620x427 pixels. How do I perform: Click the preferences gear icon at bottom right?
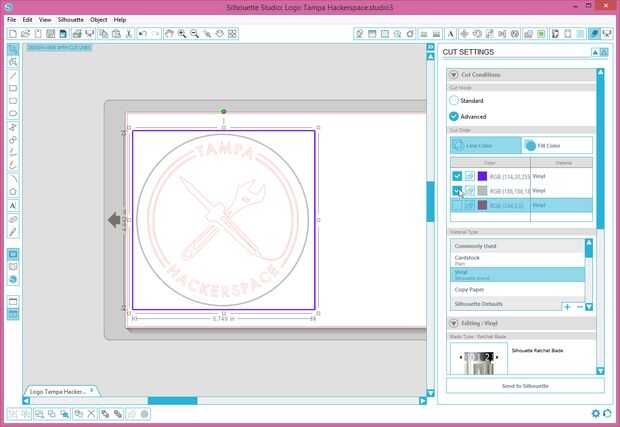tap(595, 414)
